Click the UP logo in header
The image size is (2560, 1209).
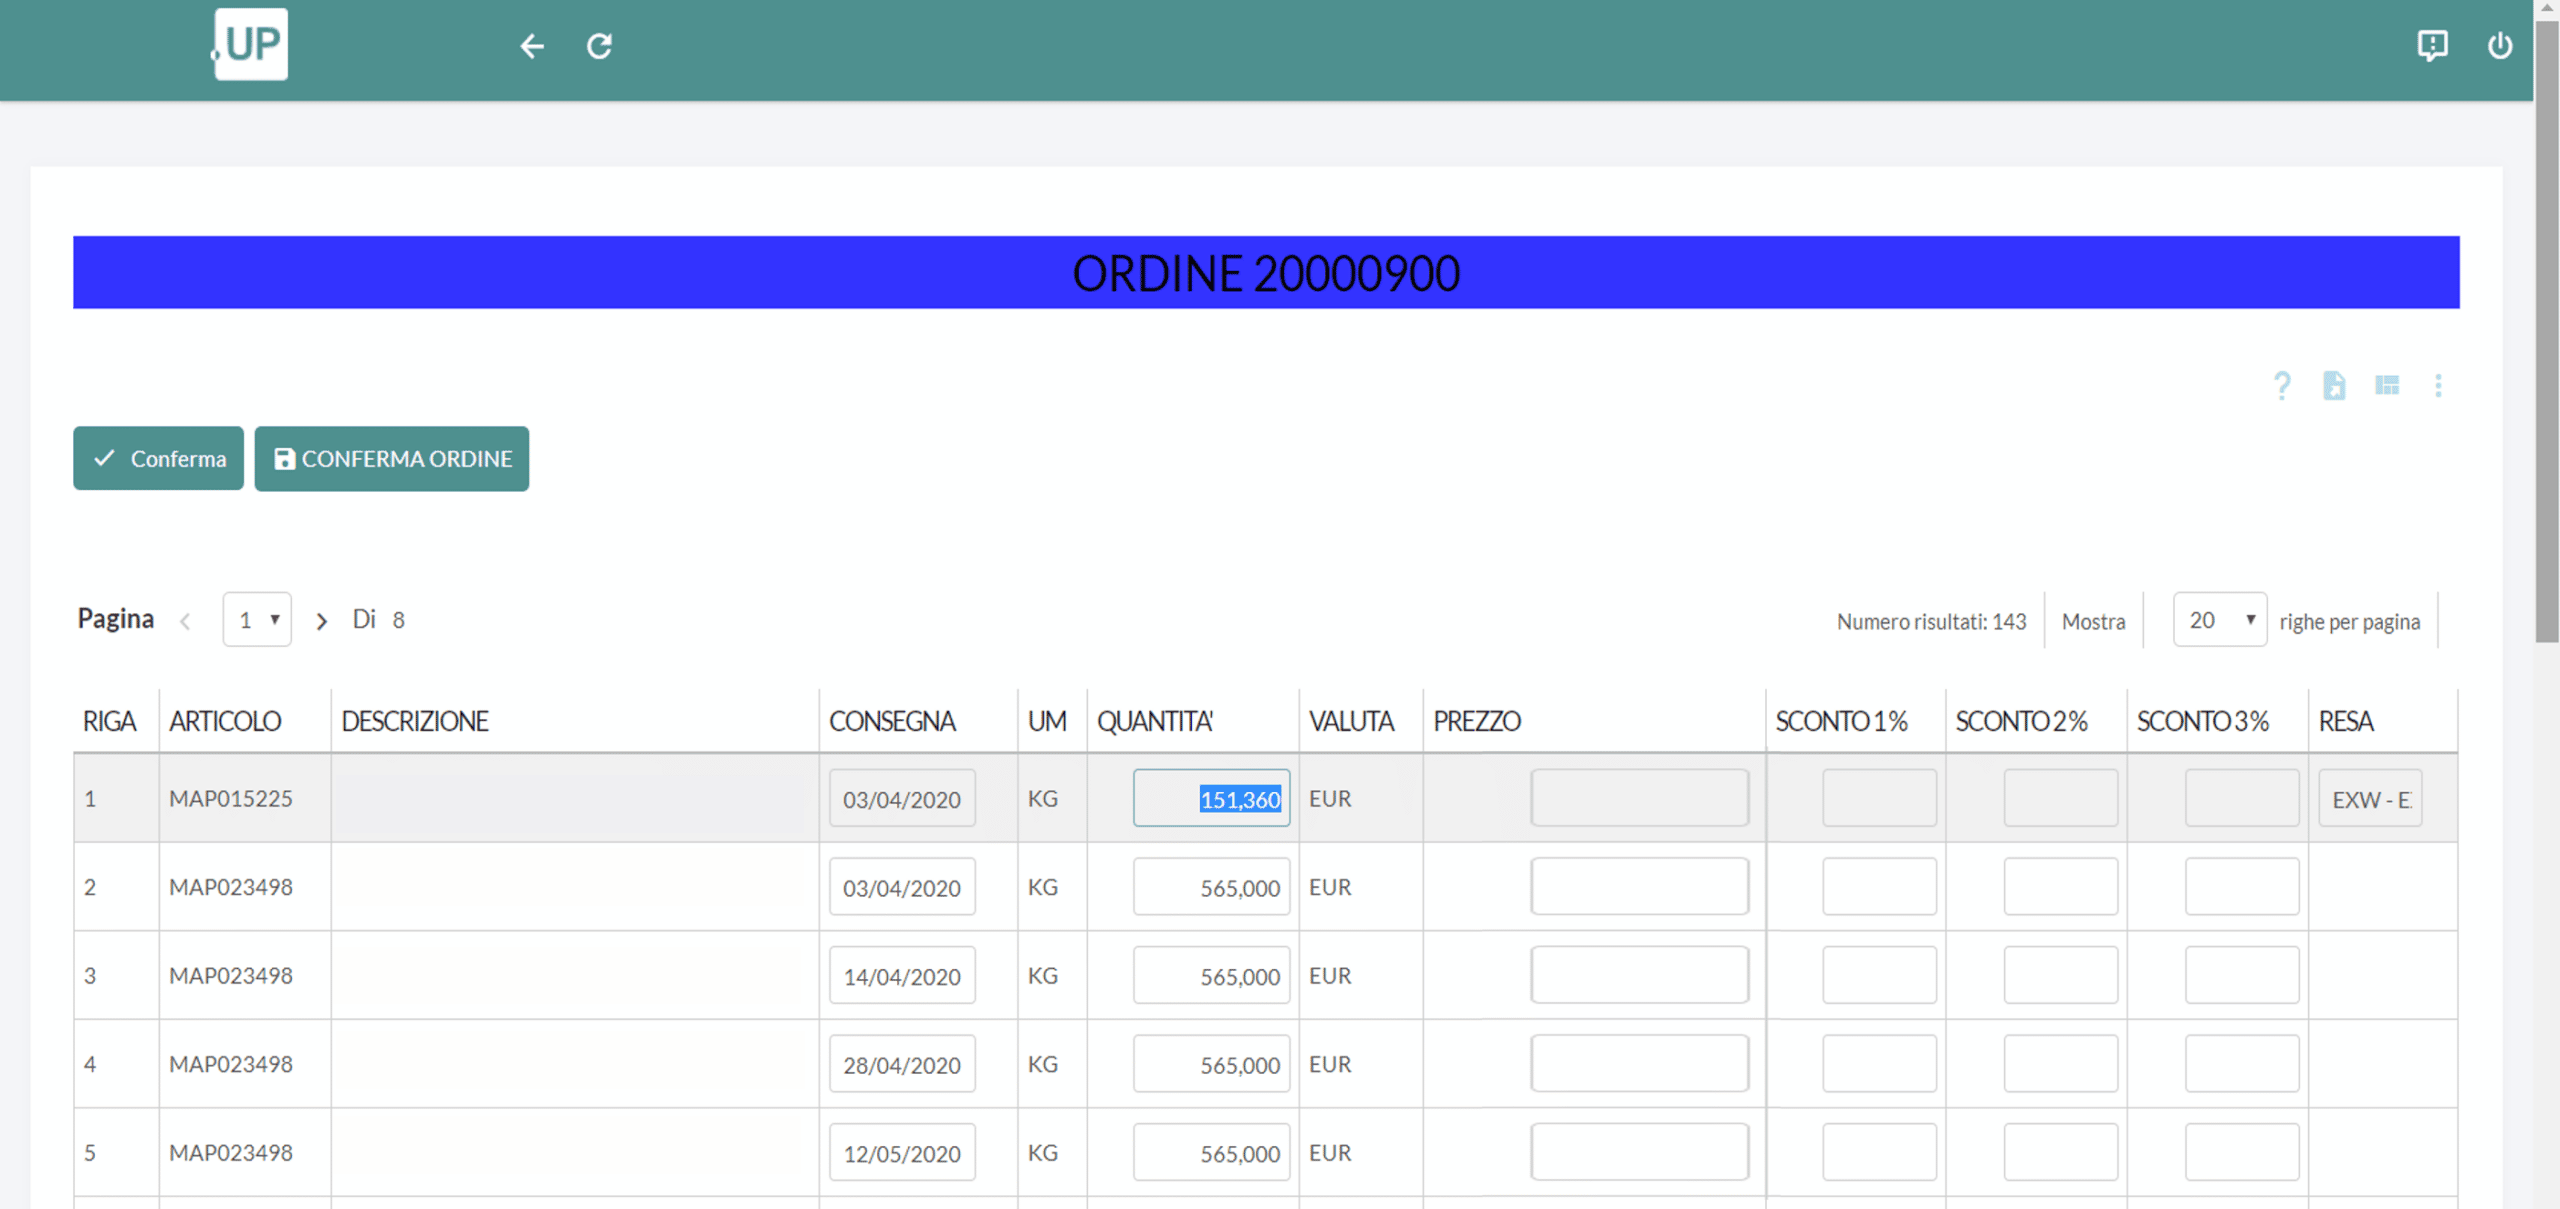click(250, 44)
